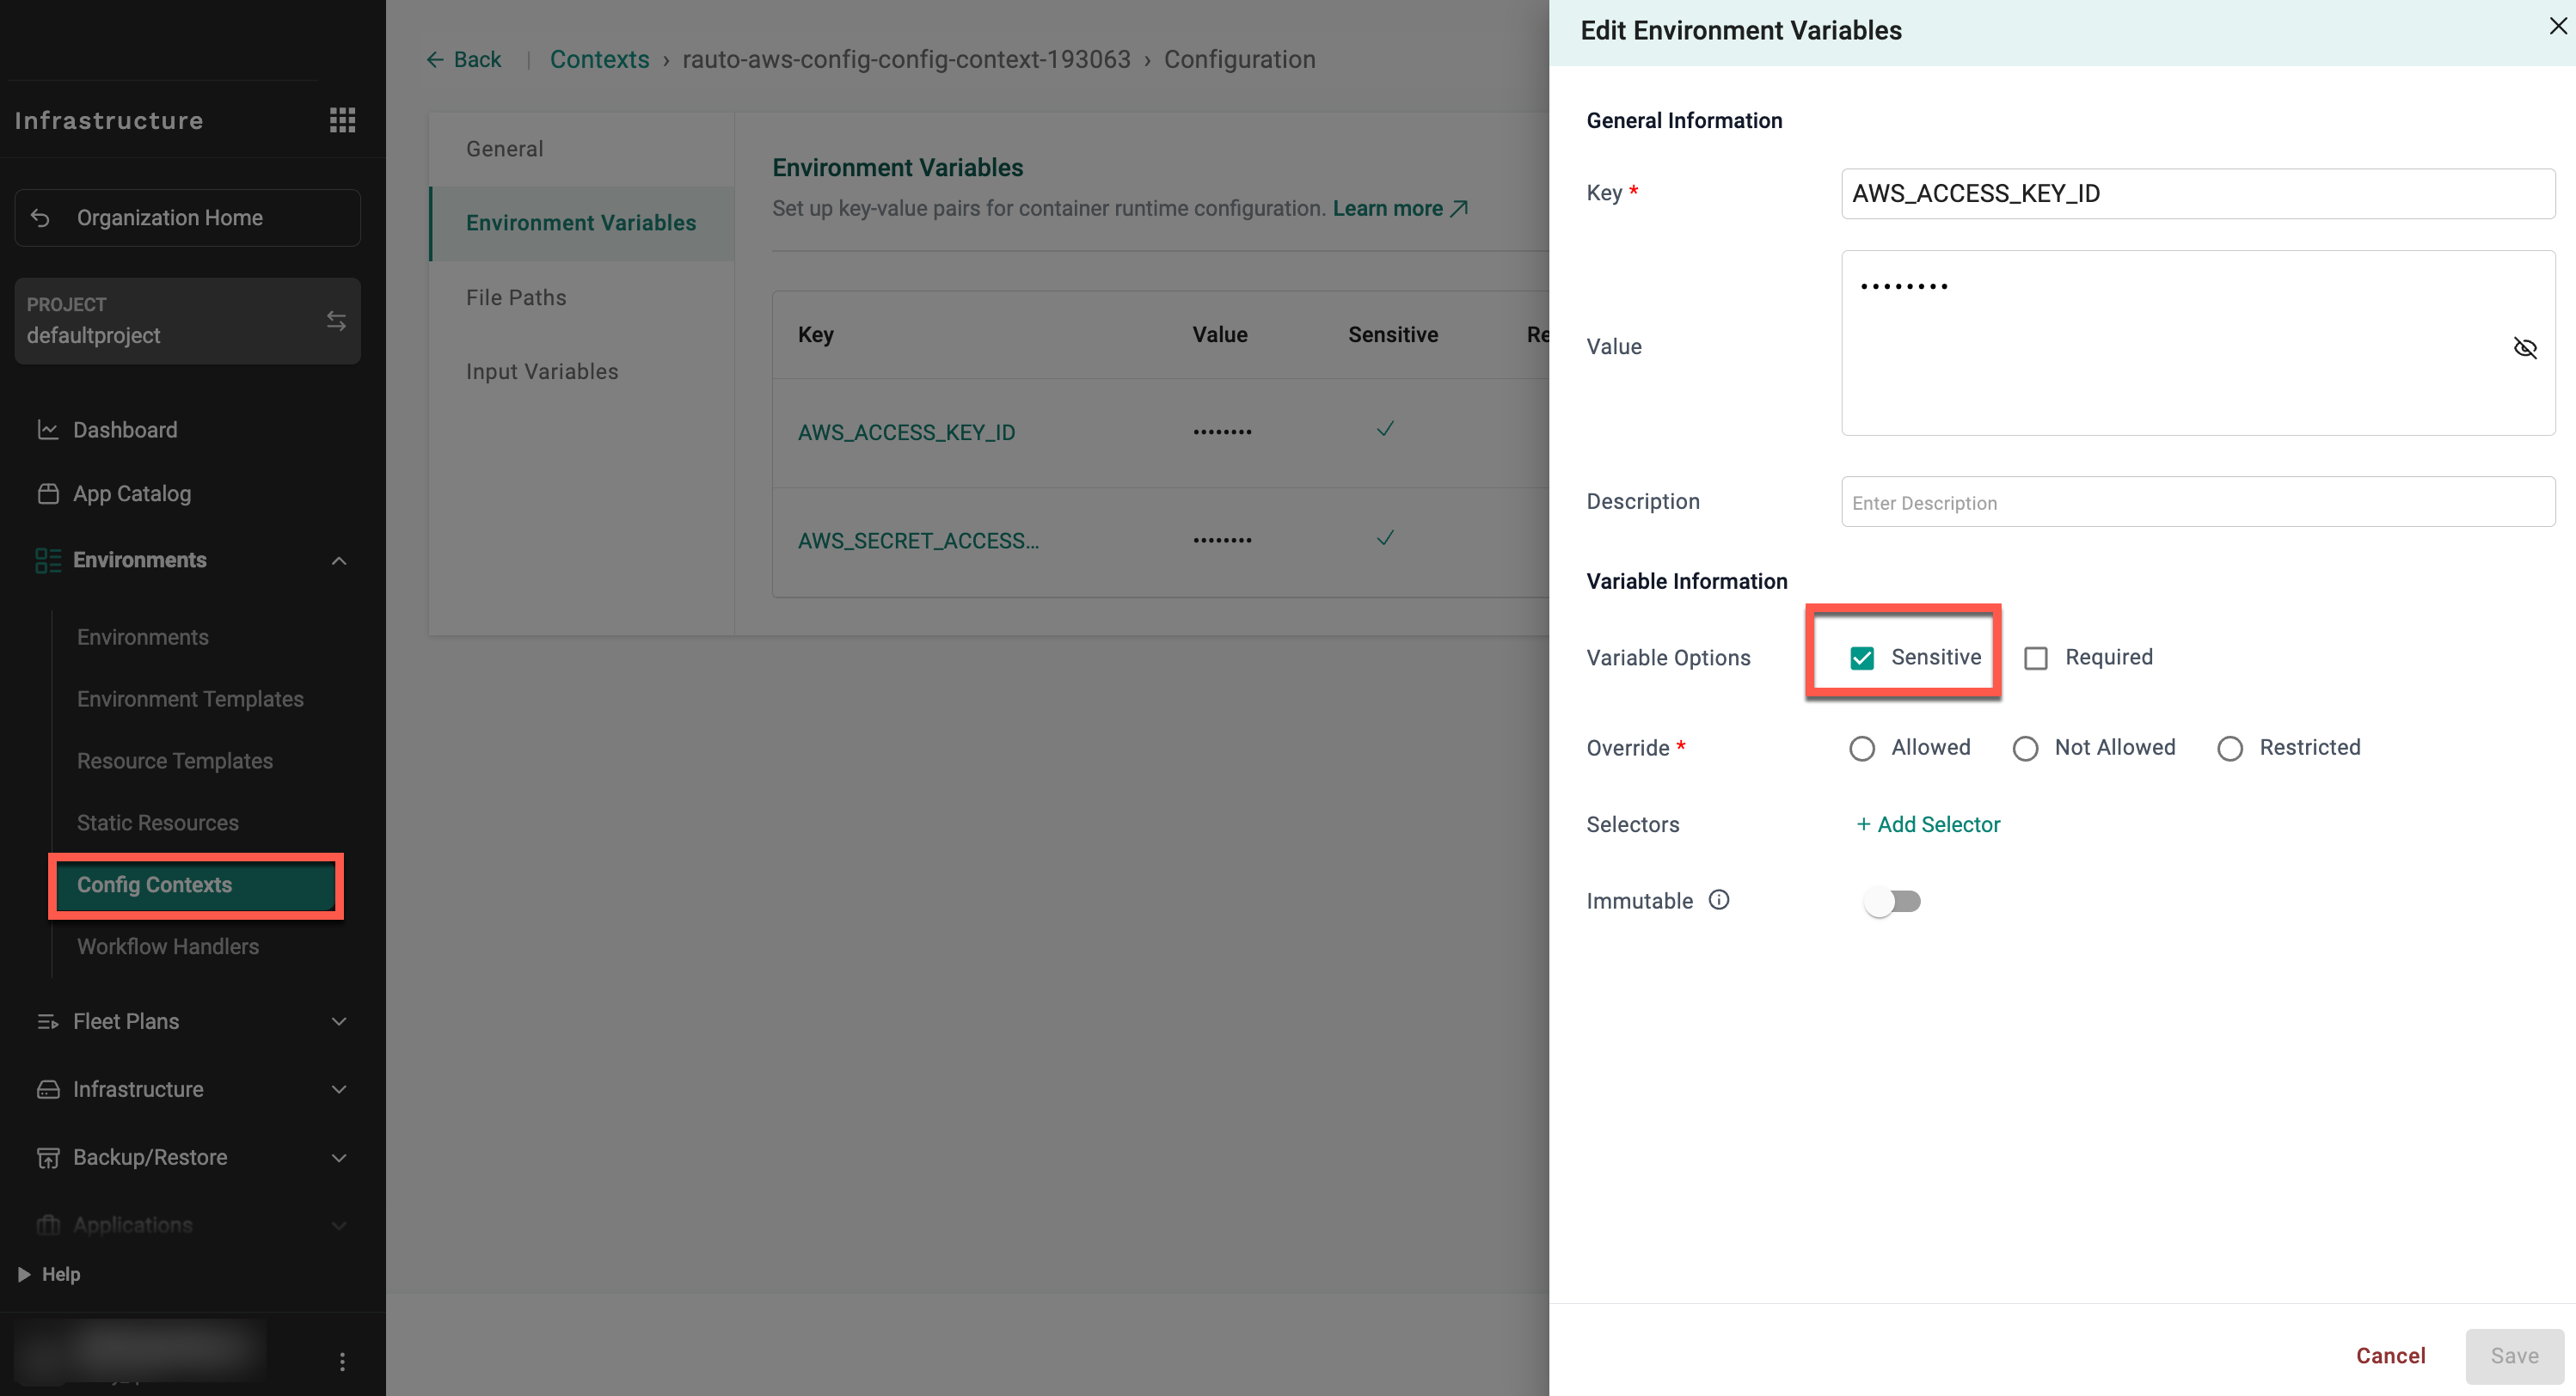
Task: Open the apps grid icon beside Infrastructure
Action: [x=342, y=120]
